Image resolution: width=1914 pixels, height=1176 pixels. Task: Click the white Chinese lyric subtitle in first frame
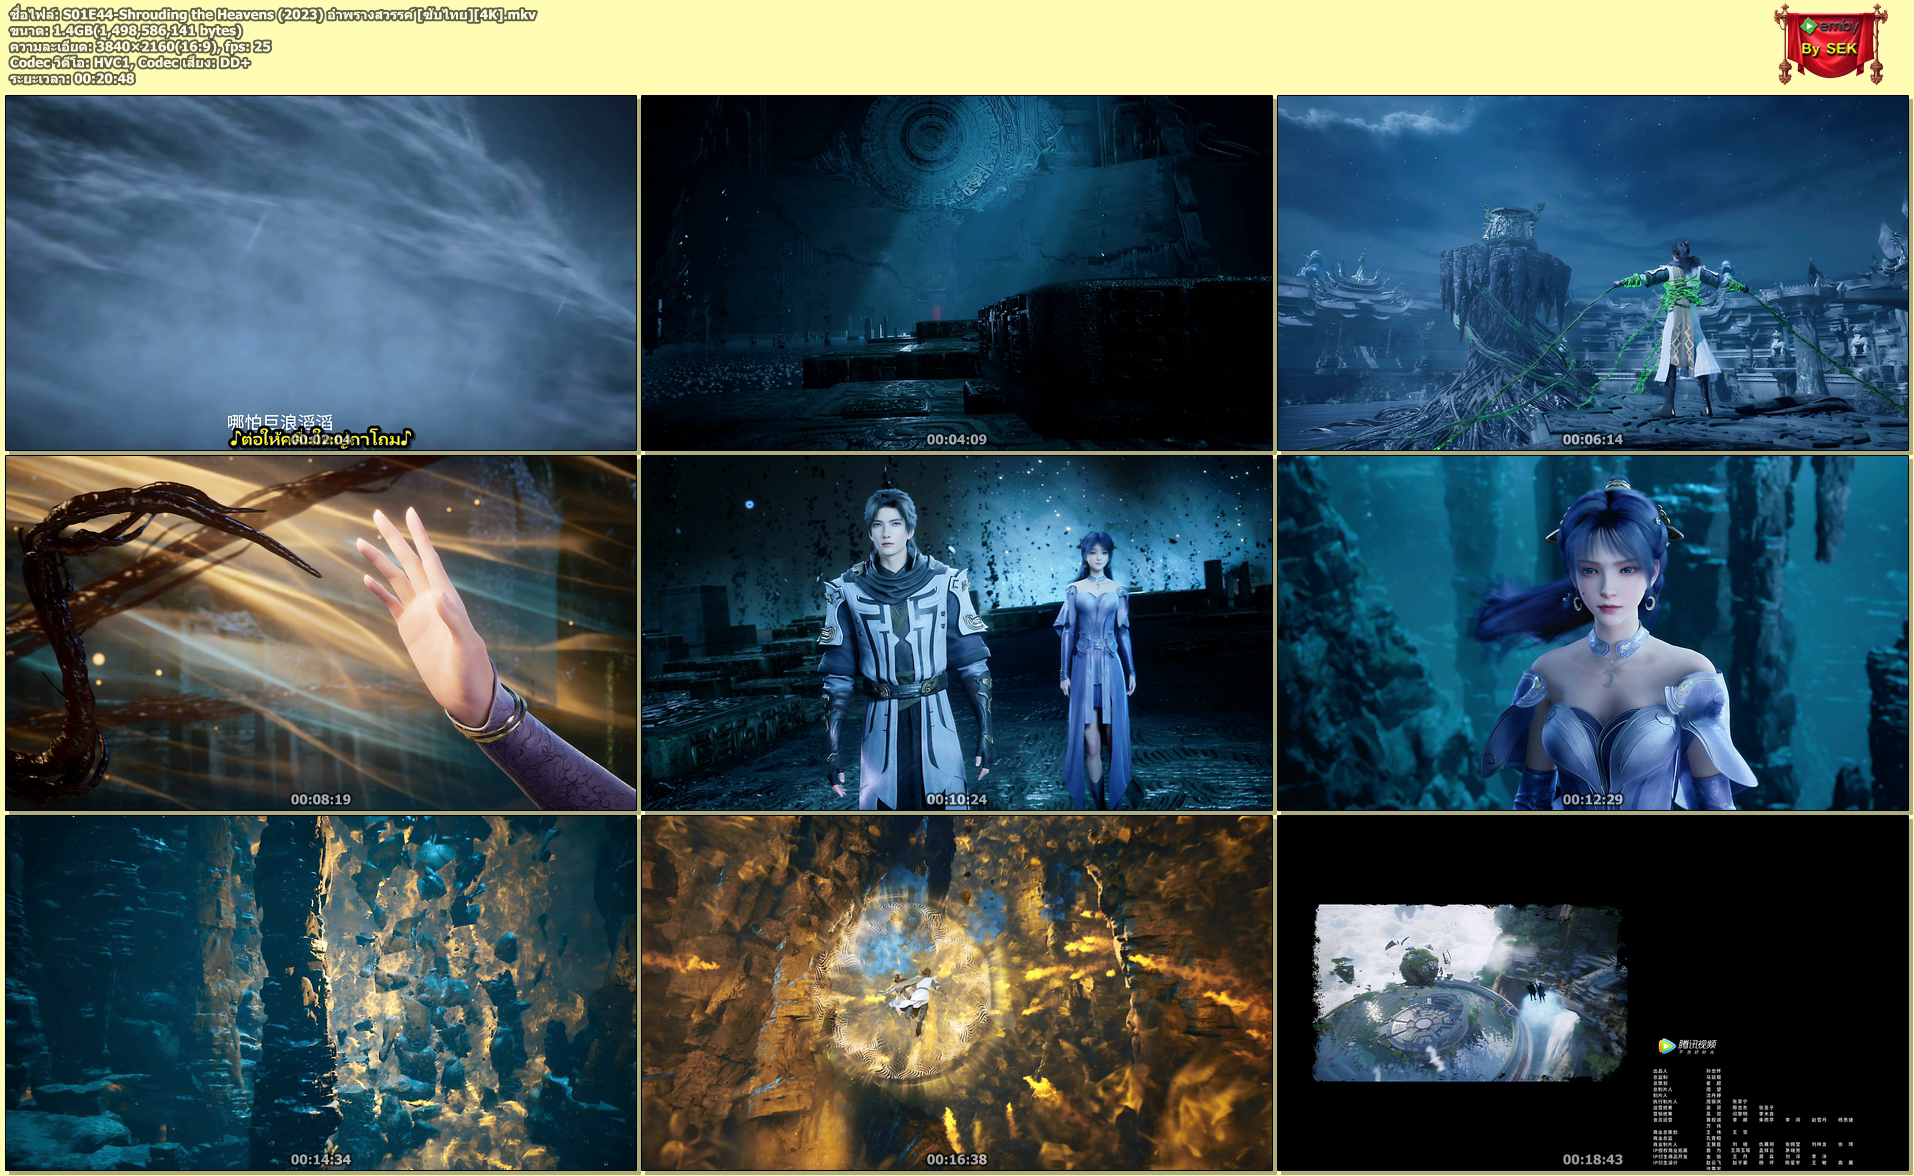pyautogui.click(x=280, y=422)
